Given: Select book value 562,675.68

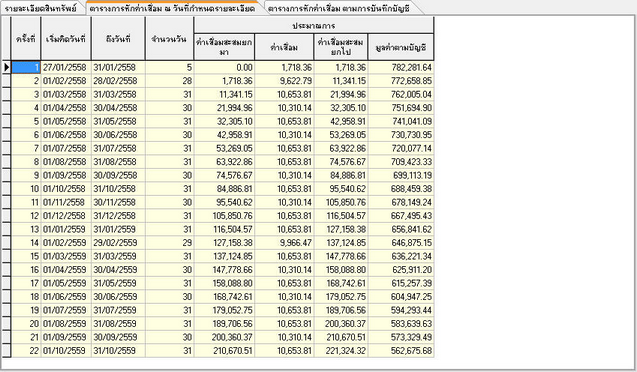Looking at the screenshot, I should tap(401, 350).
